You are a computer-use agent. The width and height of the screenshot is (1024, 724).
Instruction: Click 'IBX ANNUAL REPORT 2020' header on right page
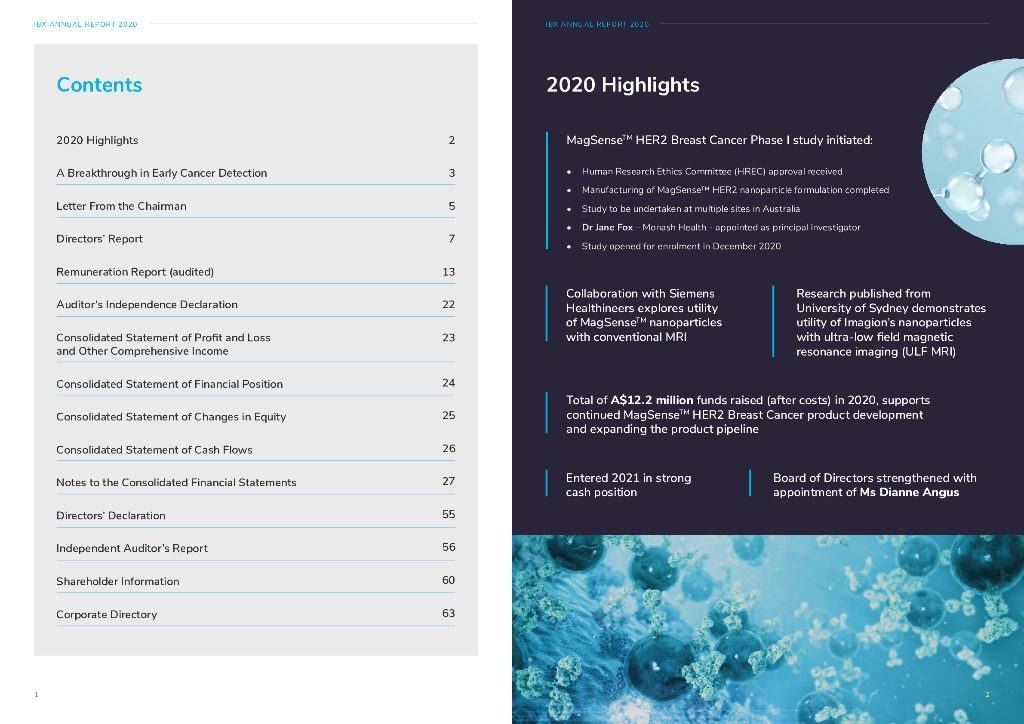(597, 24)
